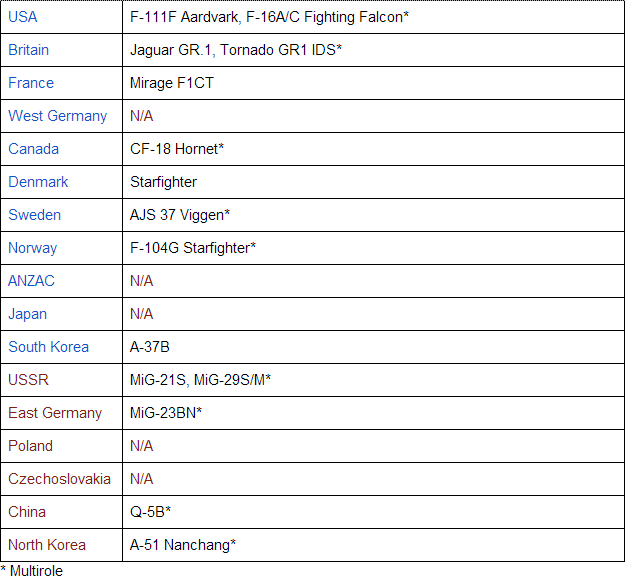This screenshot has height=583, width=625.
Task: Follow the South Korea link
Action: pos(48,347)
